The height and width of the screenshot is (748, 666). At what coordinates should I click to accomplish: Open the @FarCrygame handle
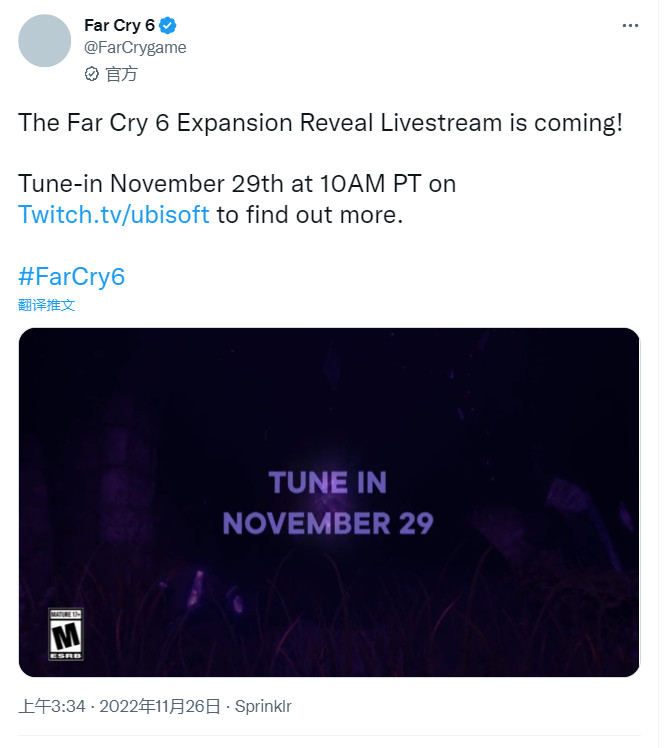[135, 47]
